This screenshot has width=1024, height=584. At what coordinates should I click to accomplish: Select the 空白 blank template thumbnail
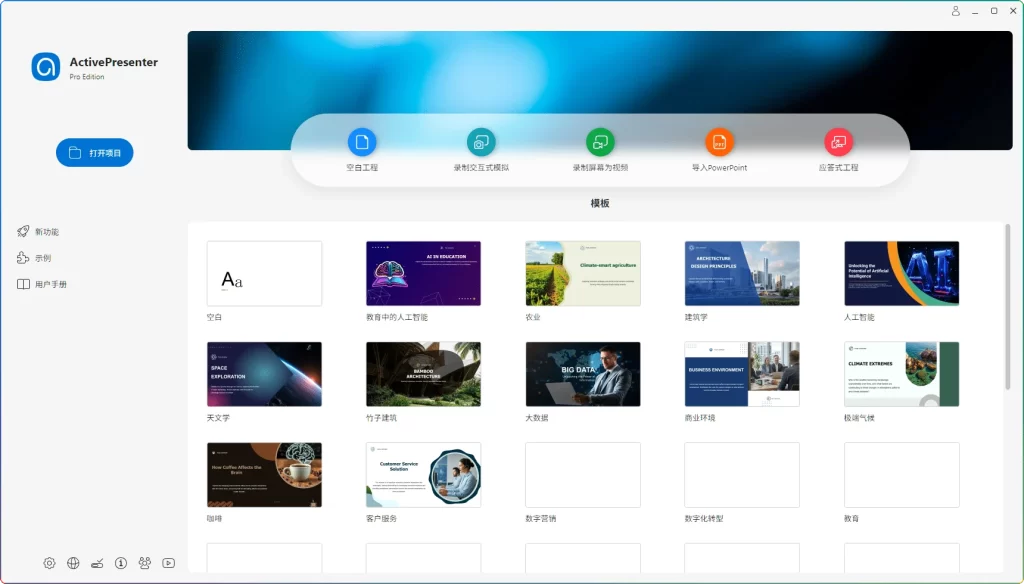264,273
